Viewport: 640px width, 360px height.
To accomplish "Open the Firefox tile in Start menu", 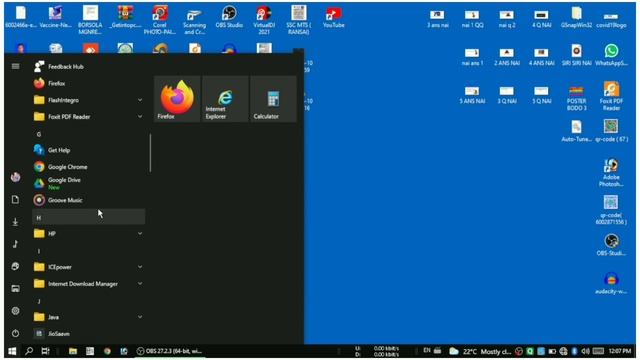I will (177, 99).
